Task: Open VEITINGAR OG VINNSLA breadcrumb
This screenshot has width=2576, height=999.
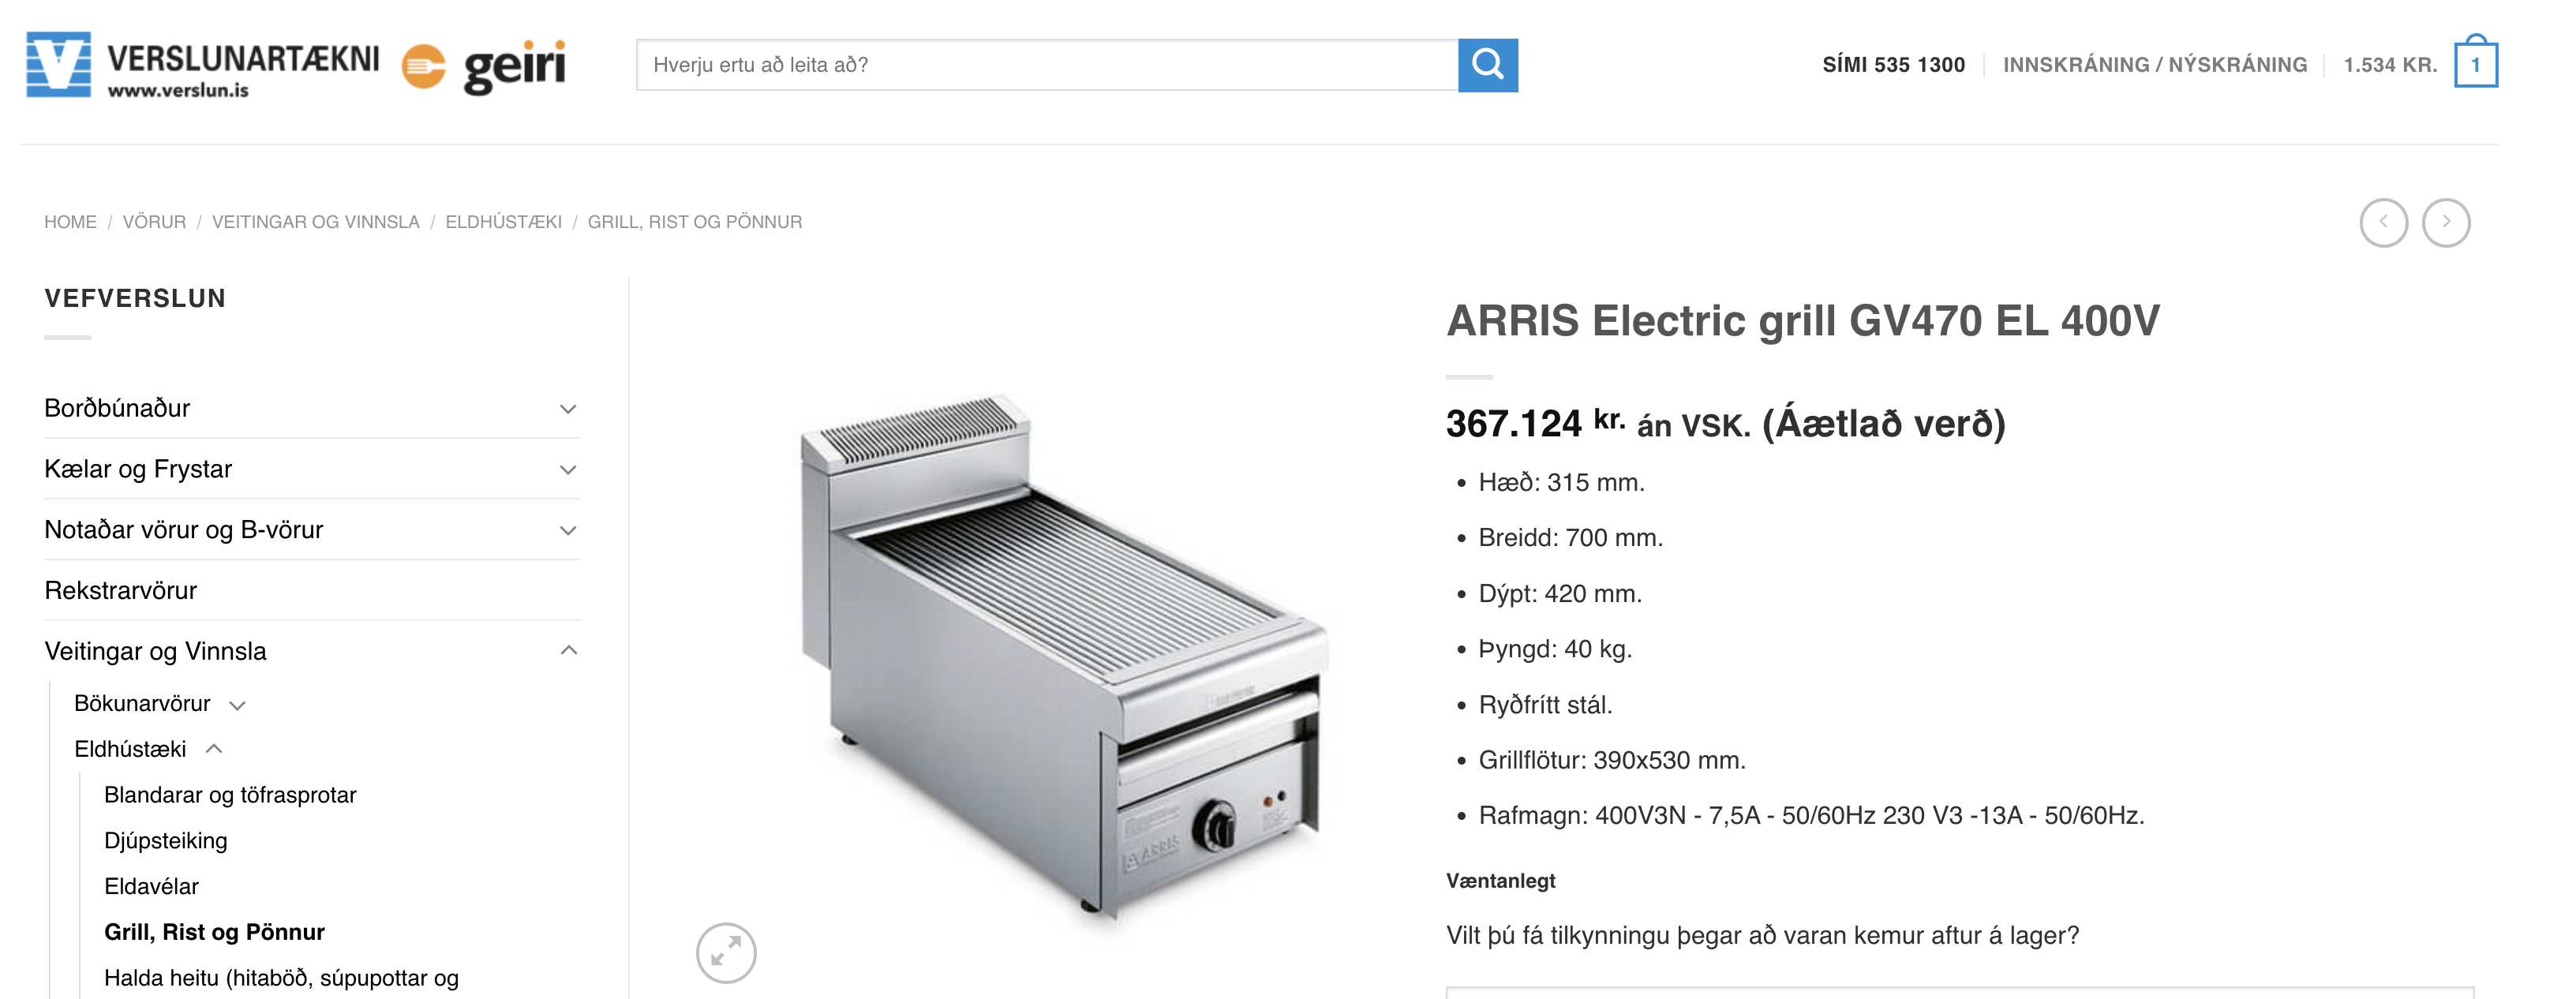Action: click(315, 222)
